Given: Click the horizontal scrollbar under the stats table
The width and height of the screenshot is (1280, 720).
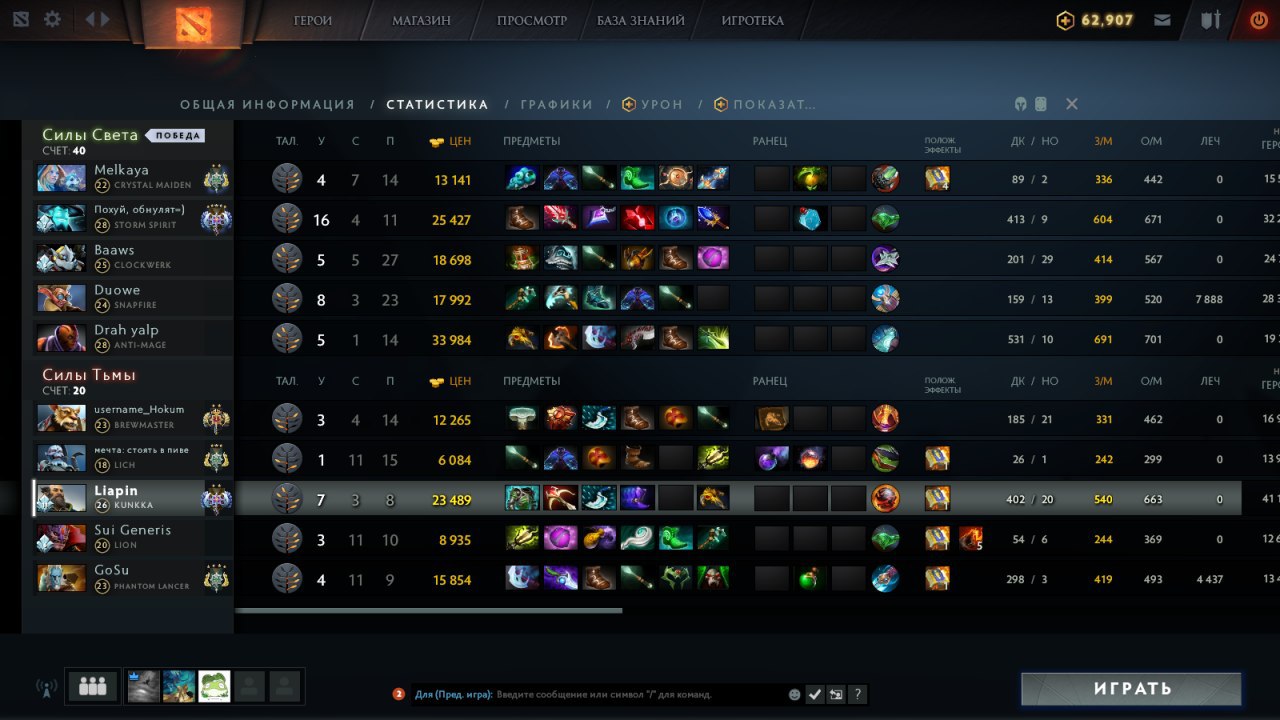Looking at the screenshot, I should pyautogui.click(x=429, y=610).
